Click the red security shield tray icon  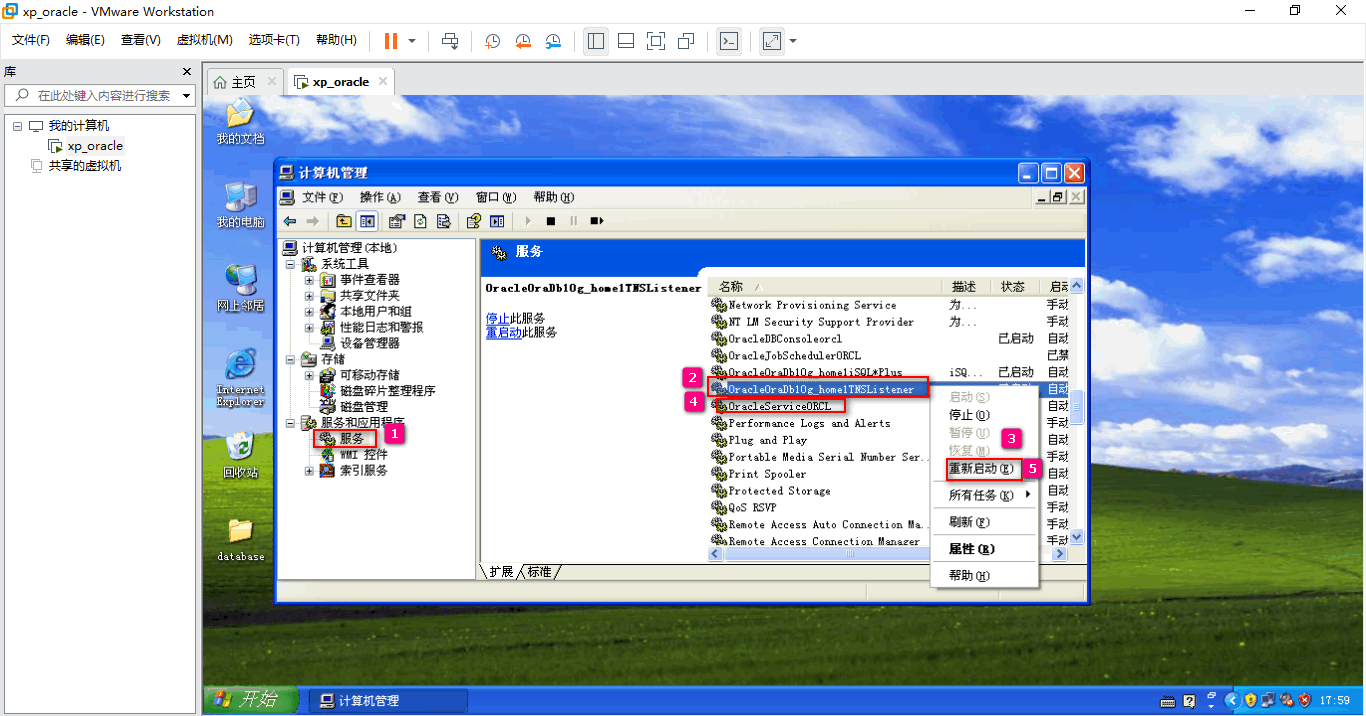[1304, 700]
